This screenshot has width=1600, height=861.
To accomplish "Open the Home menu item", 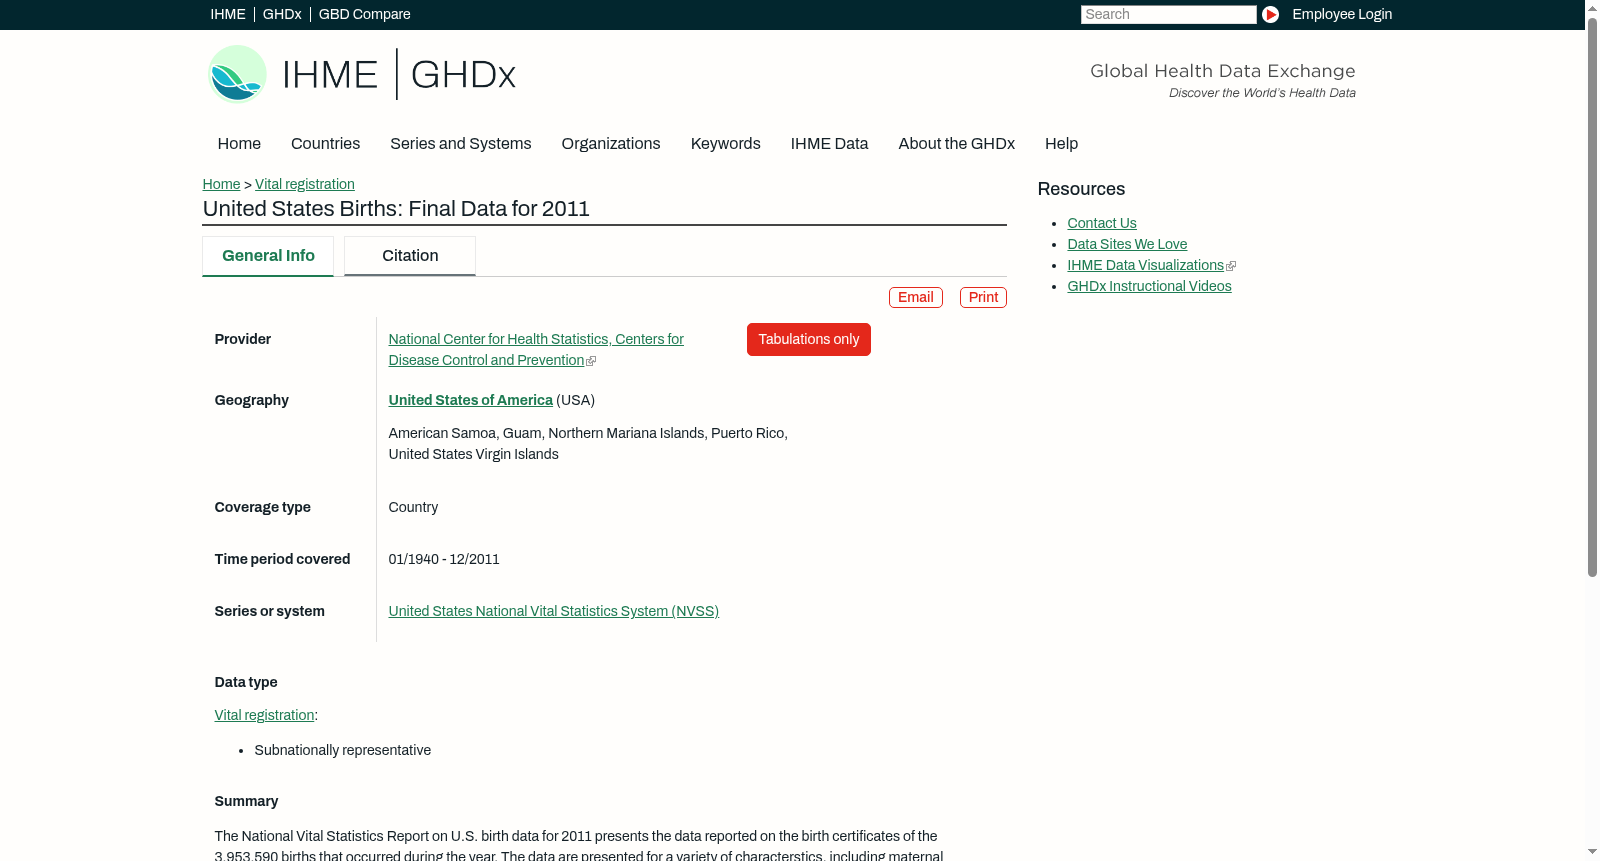I will point(239,144).
